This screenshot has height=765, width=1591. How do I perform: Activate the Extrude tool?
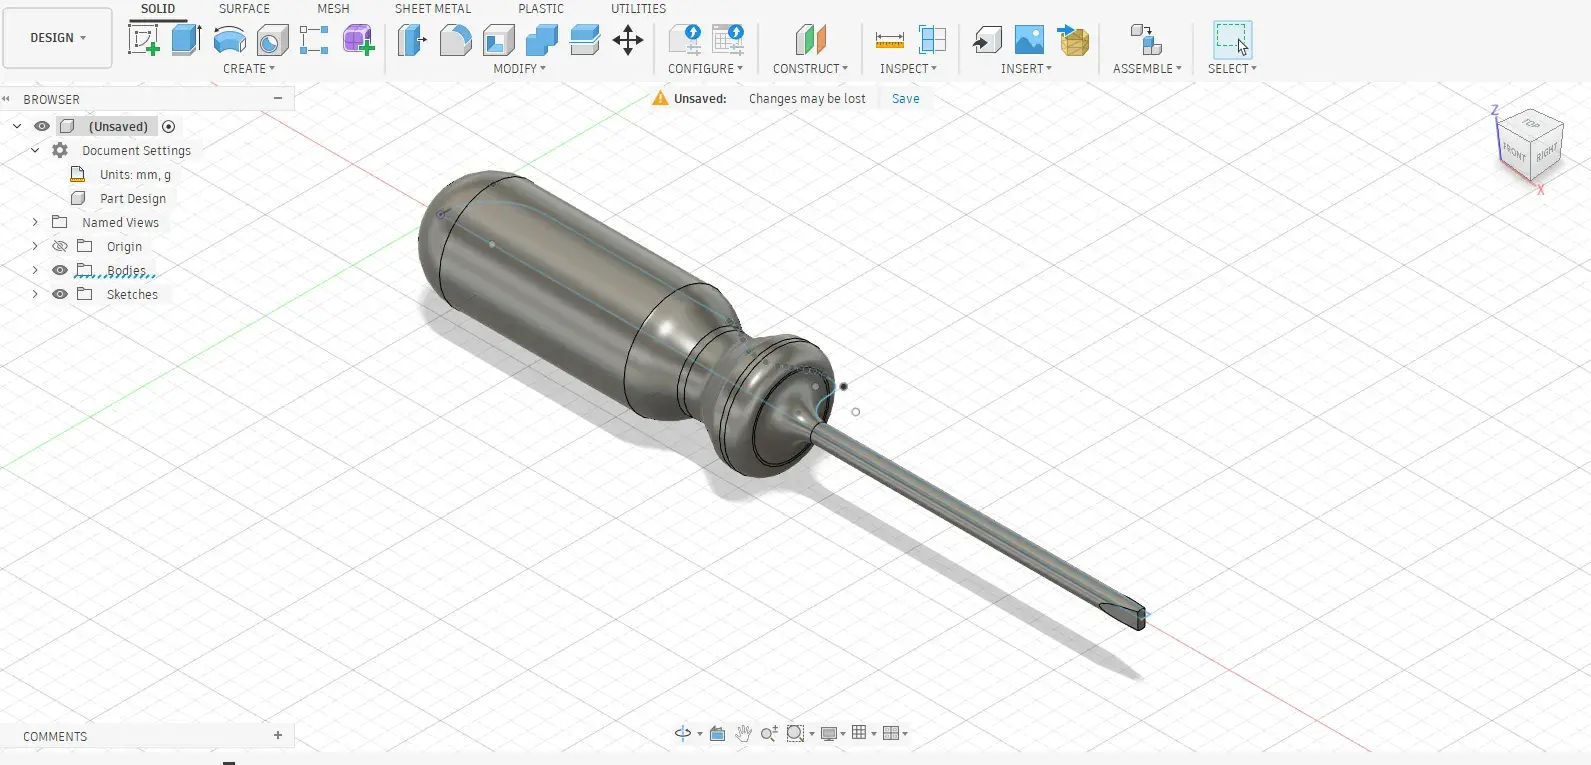pyautogui.click(x=186, y=40)
